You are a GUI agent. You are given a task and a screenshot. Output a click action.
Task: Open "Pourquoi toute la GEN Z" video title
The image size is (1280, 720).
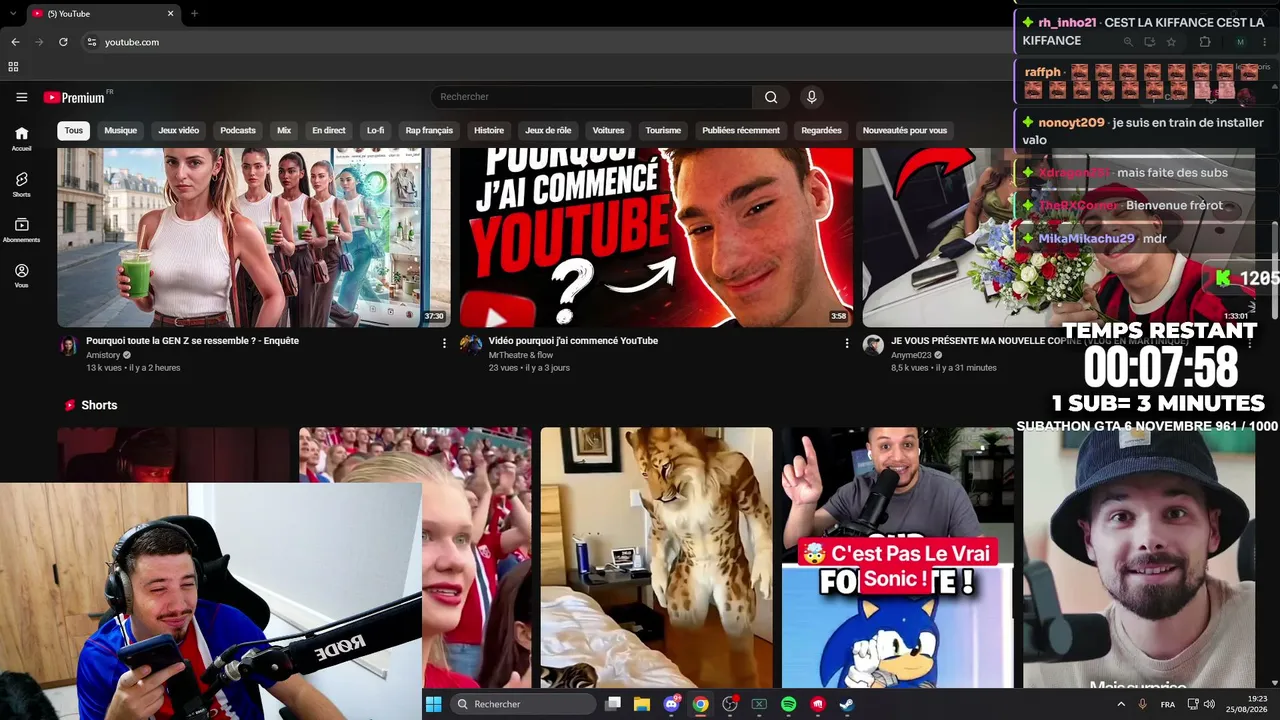pos(193,341)
